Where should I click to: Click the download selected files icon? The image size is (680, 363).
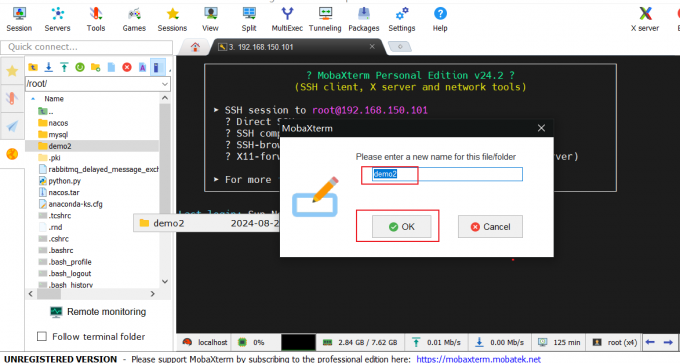[49, 67]
